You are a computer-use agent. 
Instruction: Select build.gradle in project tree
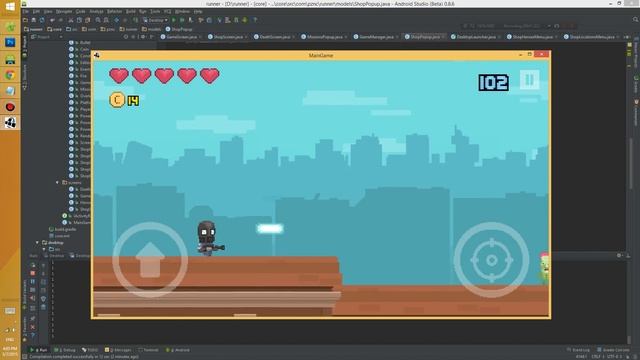pyautogui.click(x=62, y=229)
